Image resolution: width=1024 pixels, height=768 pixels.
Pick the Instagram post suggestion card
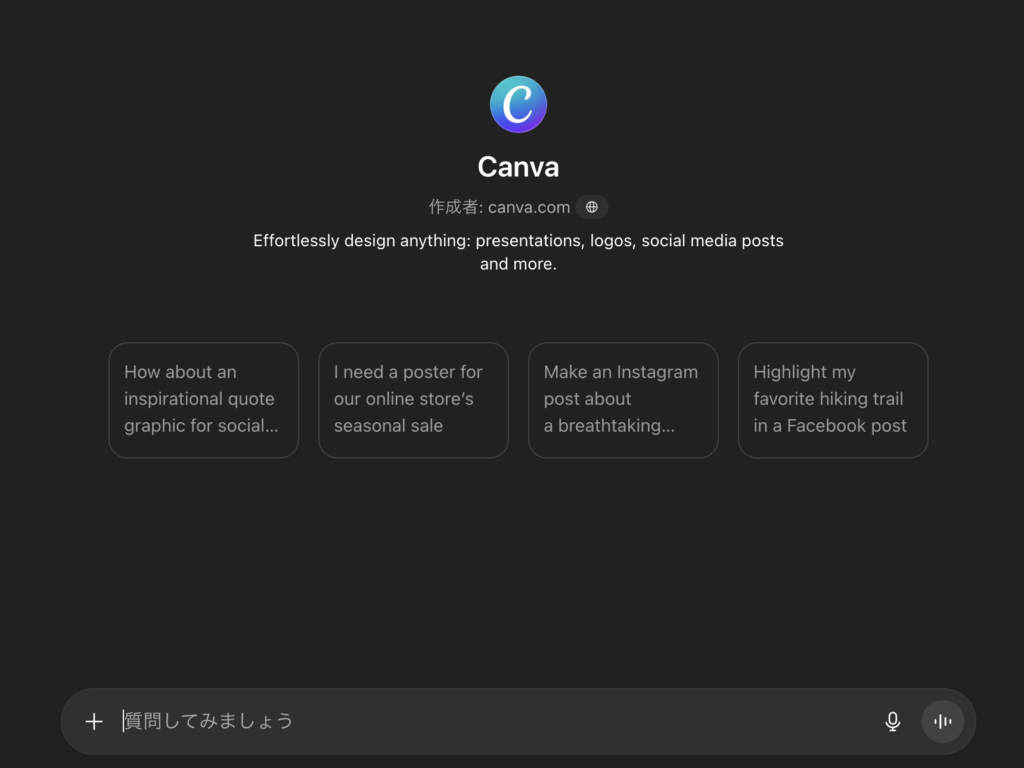(623, 400)
